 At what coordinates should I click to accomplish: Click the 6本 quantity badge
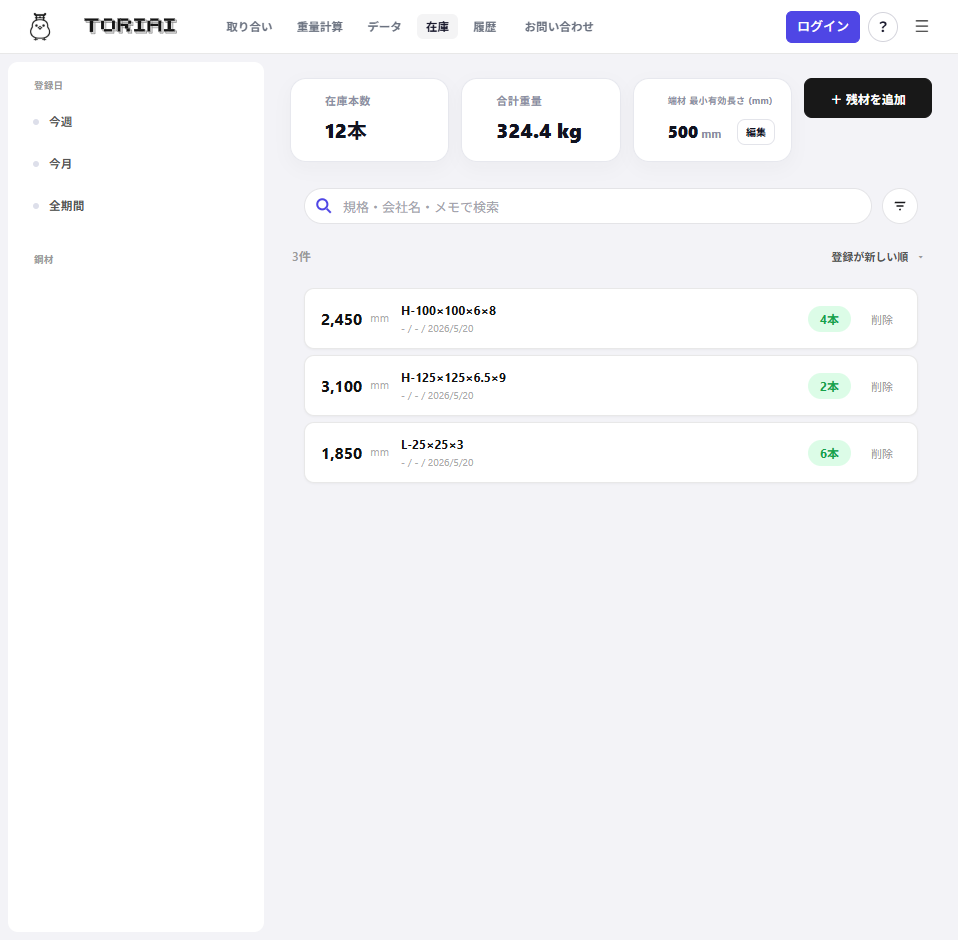coord(829,454)
